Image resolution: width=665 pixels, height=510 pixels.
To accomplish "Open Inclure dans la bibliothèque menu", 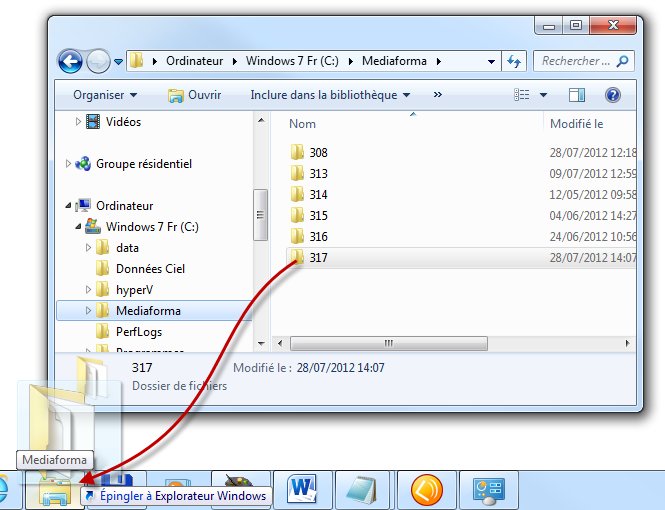I will (x=330, y=95).
